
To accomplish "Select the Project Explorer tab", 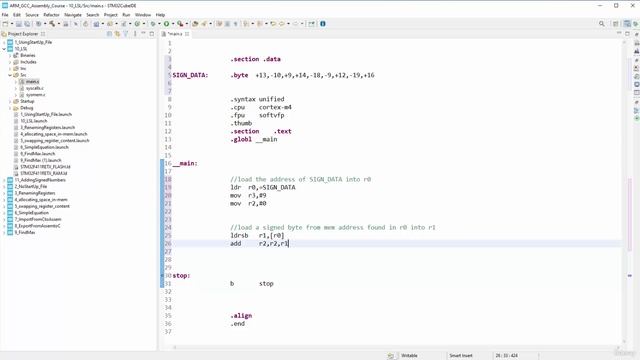I will (x=22, y=34).
